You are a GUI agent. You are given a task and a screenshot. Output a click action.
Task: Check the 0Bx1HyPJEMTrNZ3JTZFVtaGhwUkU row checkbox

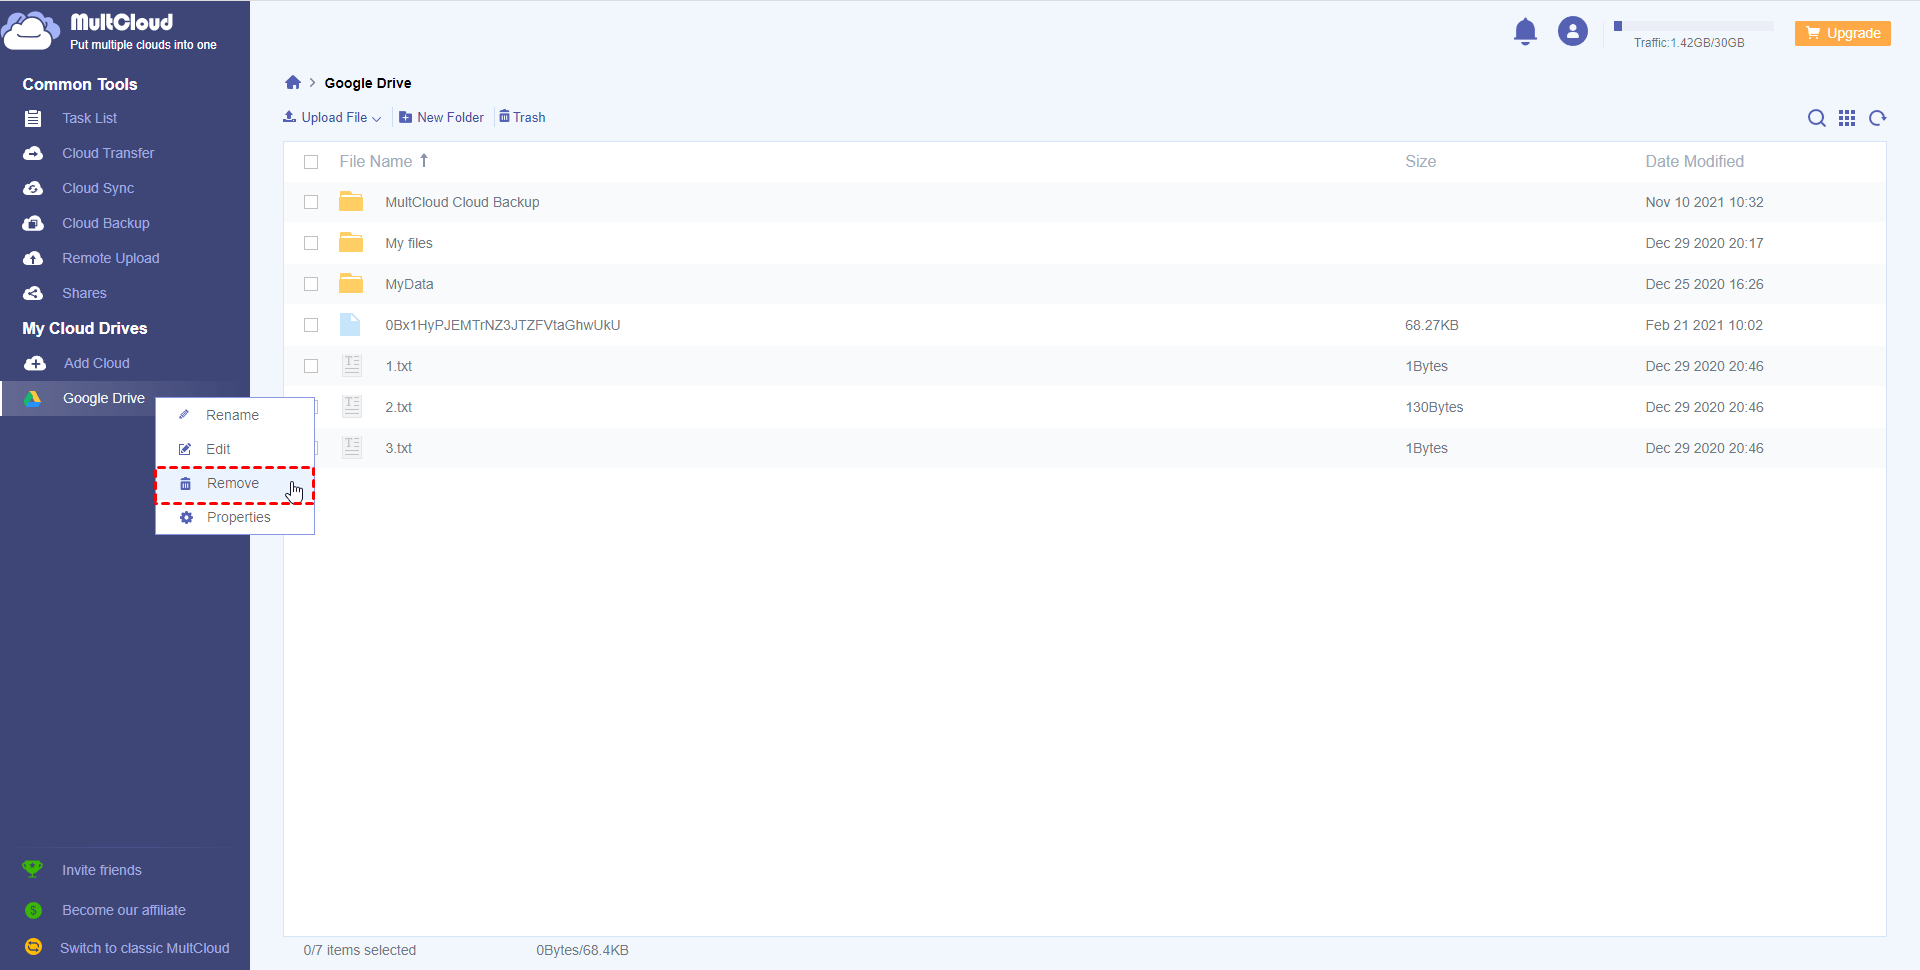pyautogui.click(x=311, y=325)
